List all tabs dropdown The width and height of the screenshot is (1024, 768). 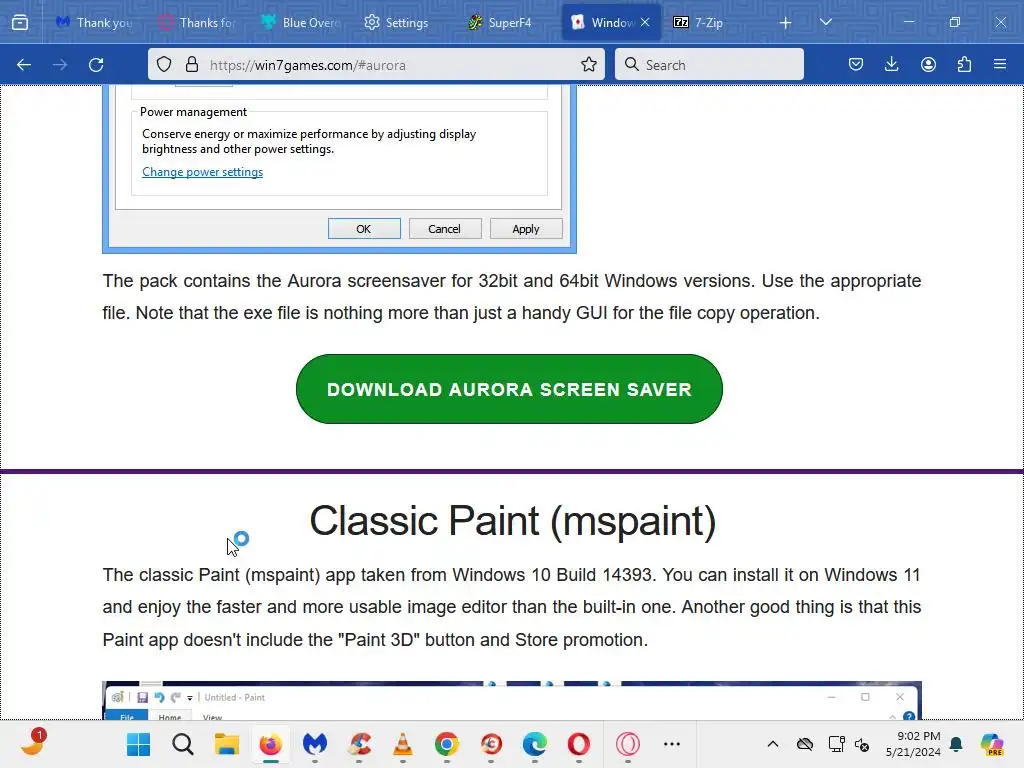point(825,23)
